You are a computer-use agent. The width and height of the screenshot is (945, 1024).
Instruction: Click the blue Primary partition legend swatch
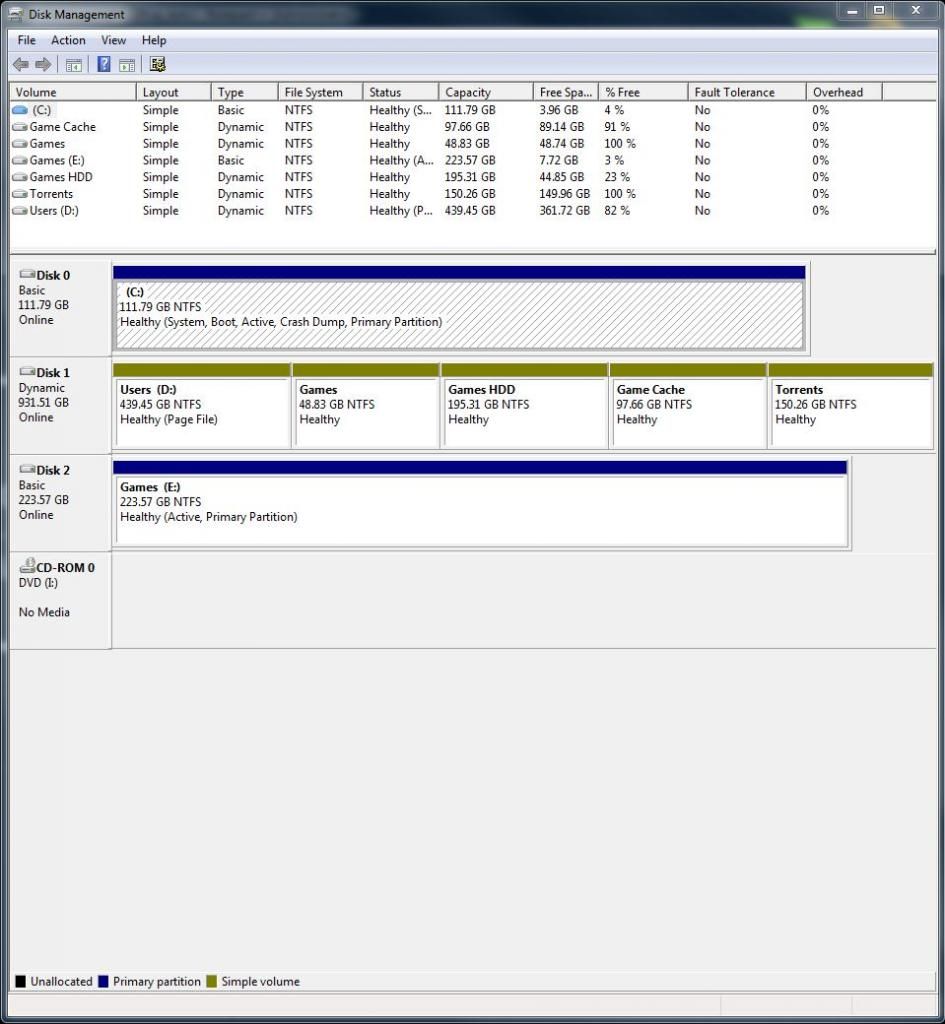click(103, 981)
